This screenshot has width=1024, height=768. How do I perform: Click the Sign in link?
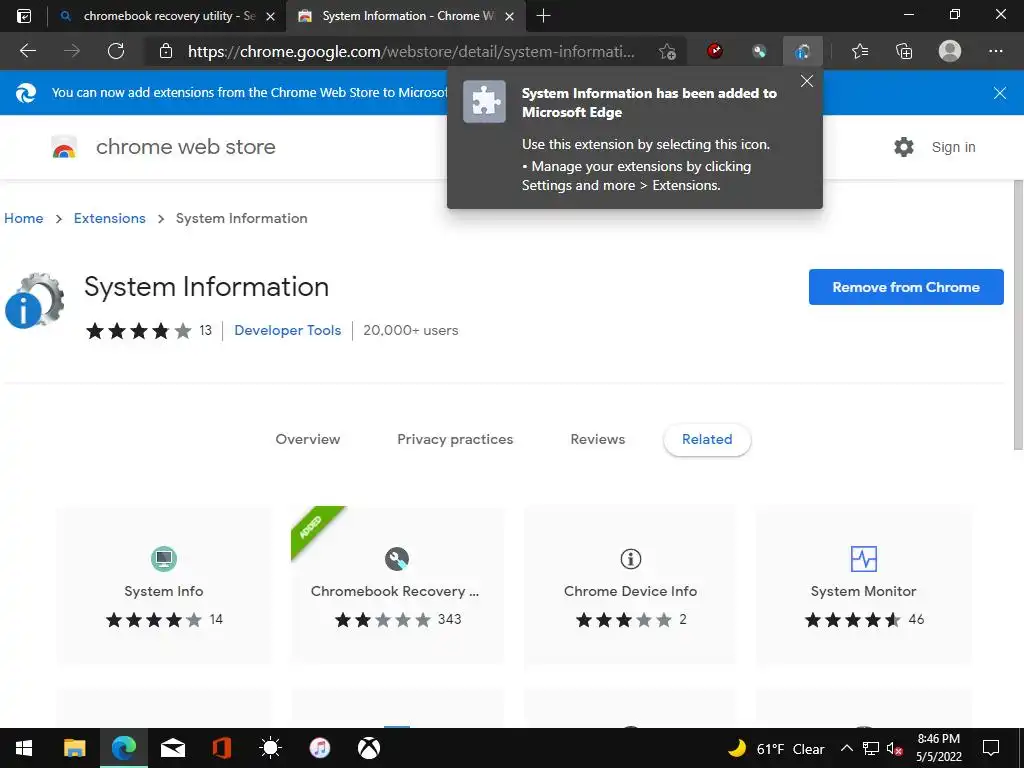[953, 148]
